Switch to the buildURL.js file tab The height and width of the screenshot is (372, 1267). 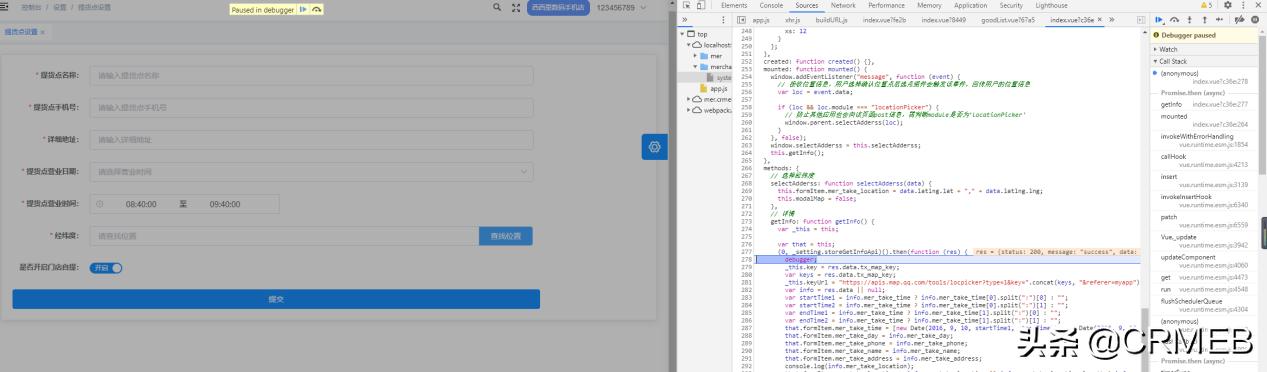[x=831, y=20]
